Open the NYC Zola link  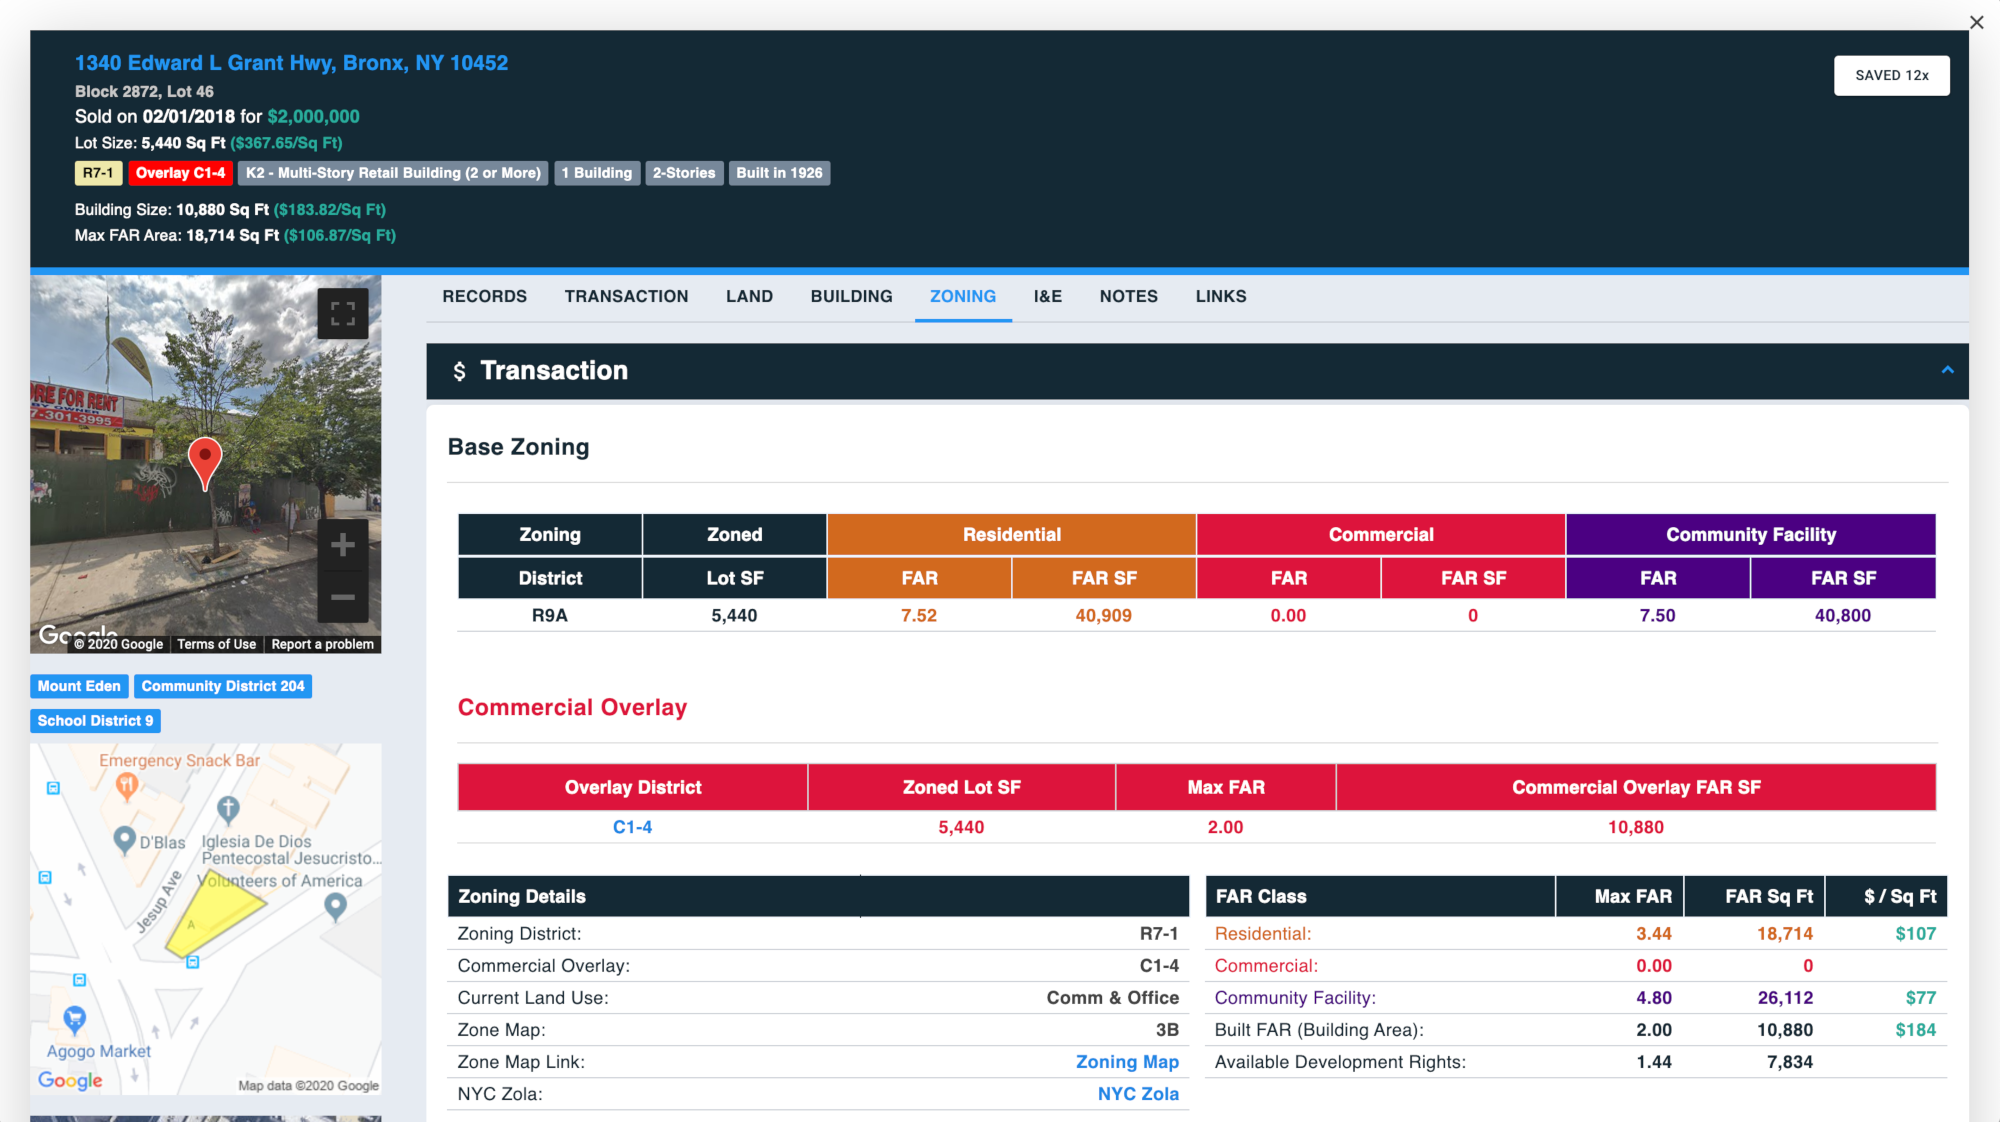point(1138,1094)
